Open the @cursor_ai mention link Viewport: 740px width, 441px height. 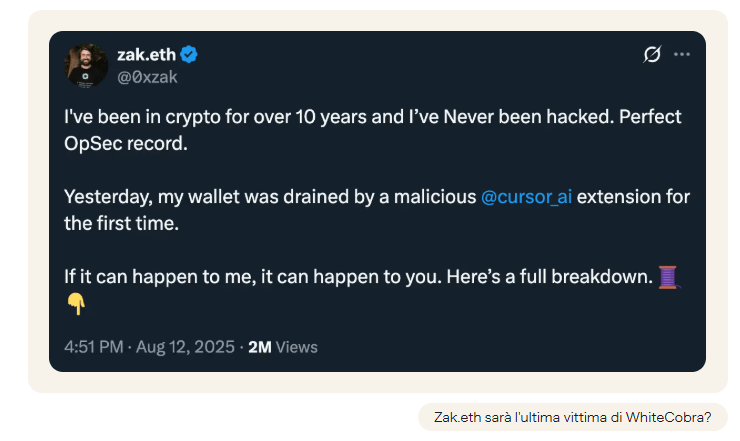(526, 197)
